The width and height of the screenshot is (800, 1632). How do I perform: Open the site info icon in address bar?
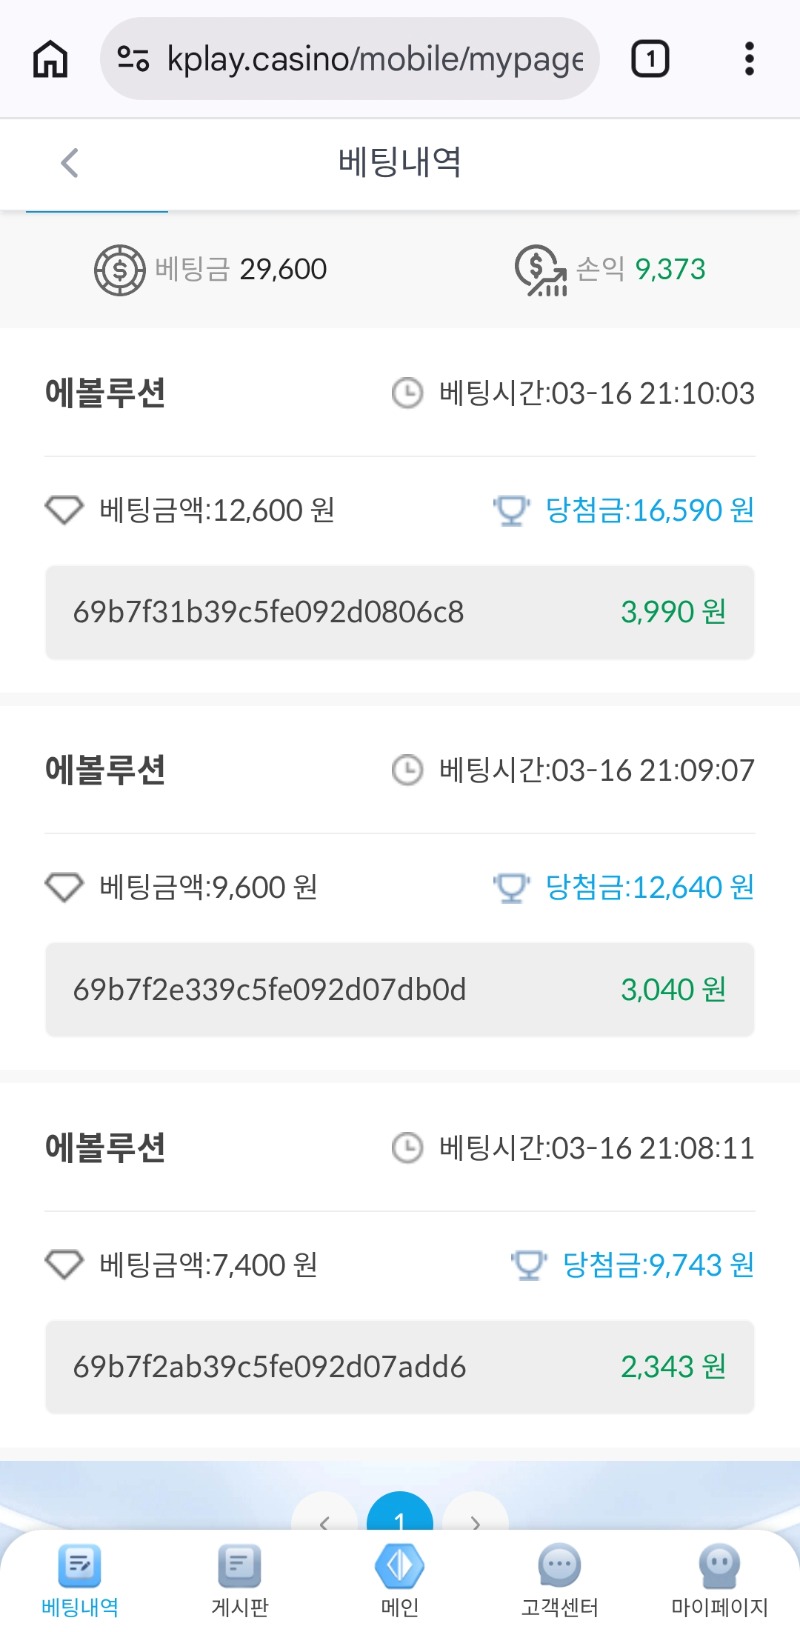coord(133,59)
